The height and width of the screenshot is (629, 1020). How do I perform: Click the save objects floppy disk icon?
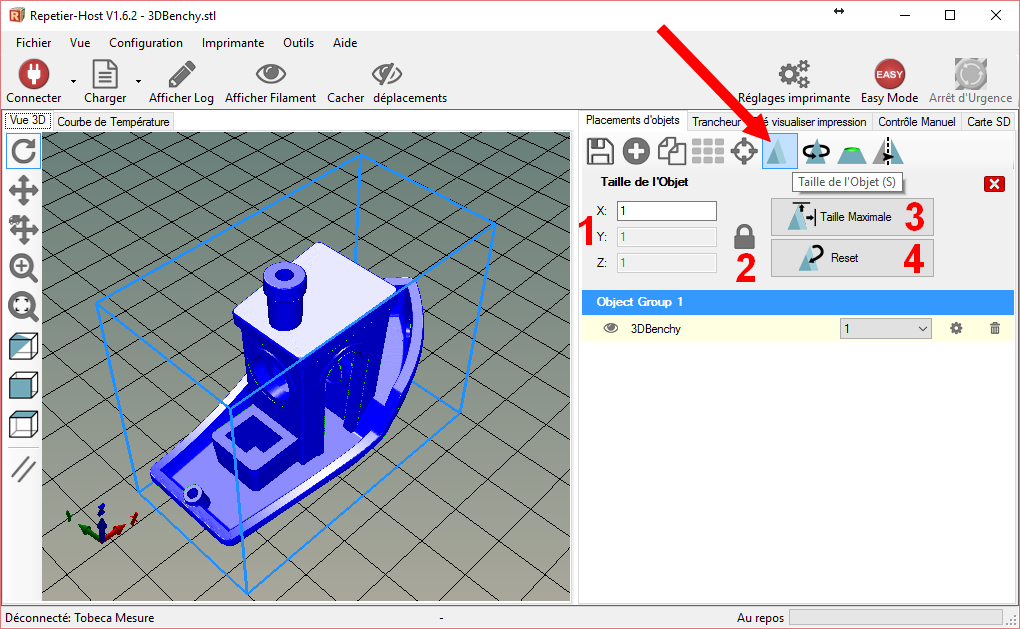point(600,151)
